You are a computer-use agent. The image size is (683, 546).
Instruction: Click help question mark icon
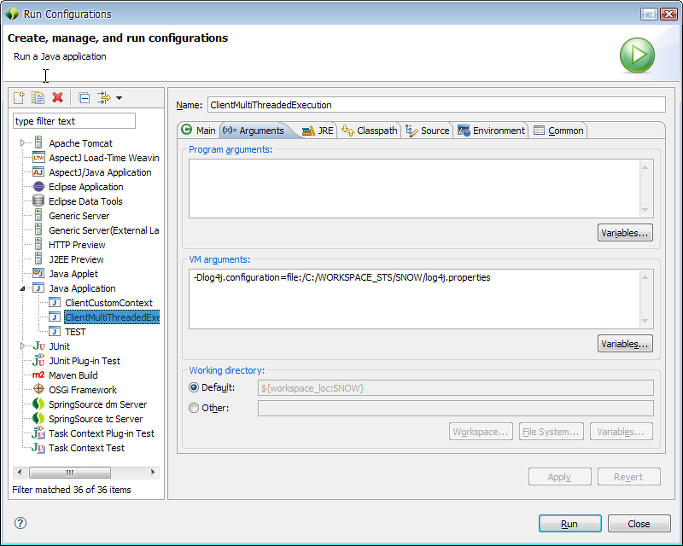coord(20,523)
